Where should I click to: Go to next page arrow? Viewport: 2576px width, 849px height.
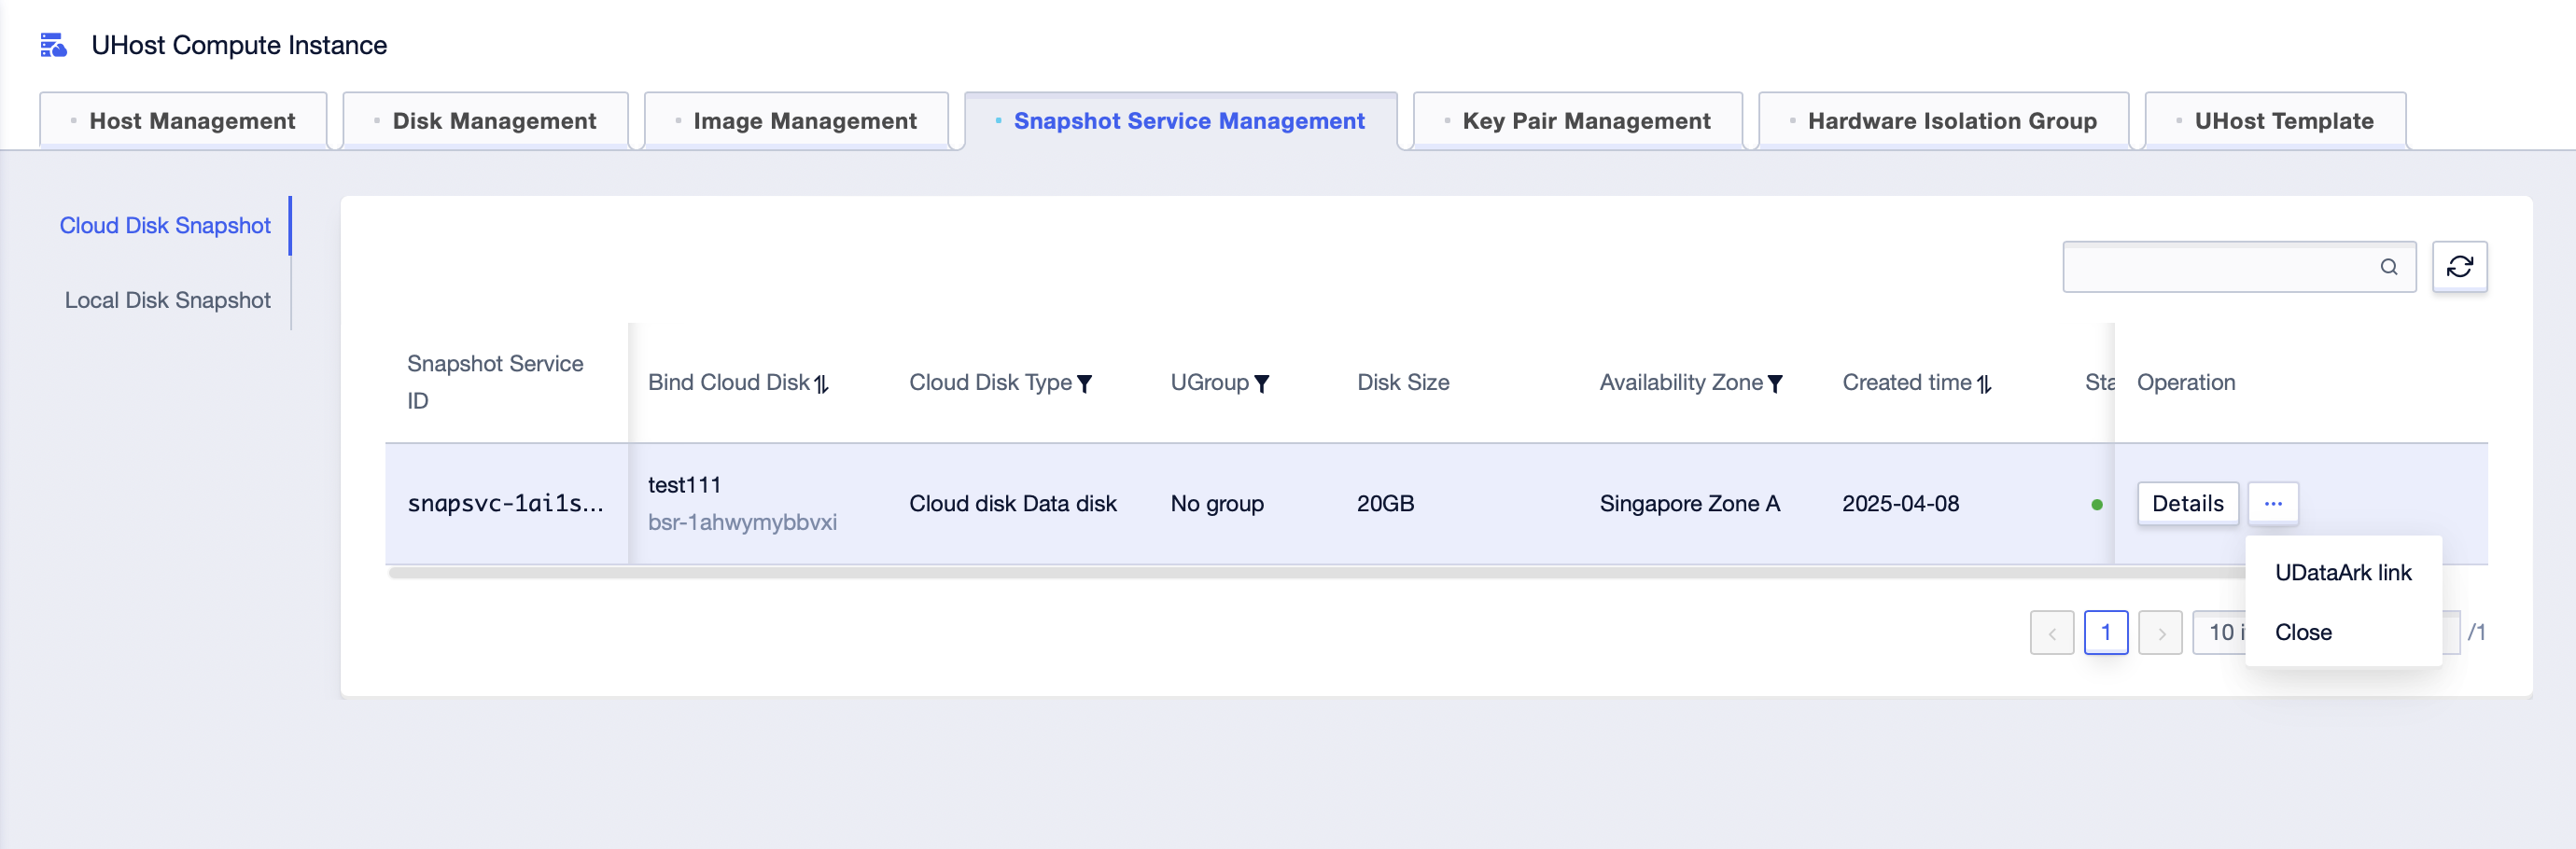pos(2160,633)
